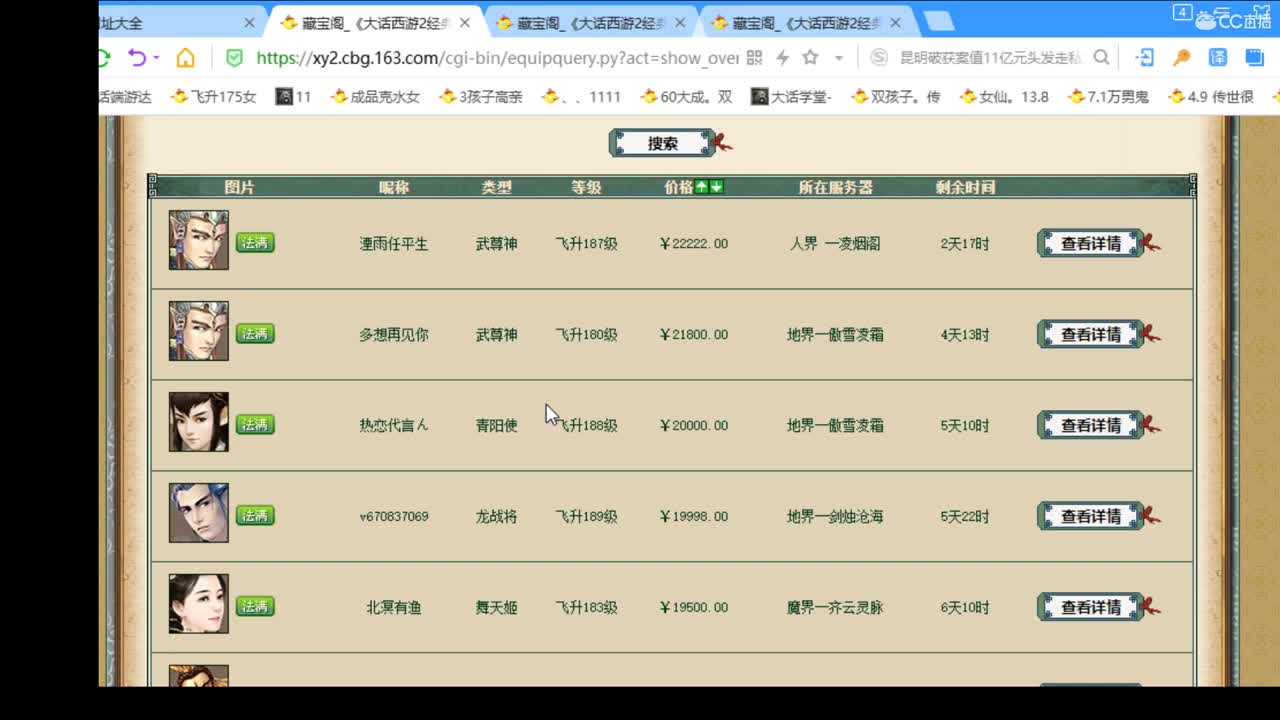Click the purple undo back arrow
The width and height of the screenshot is (1280, 720).
pos(137,58)
